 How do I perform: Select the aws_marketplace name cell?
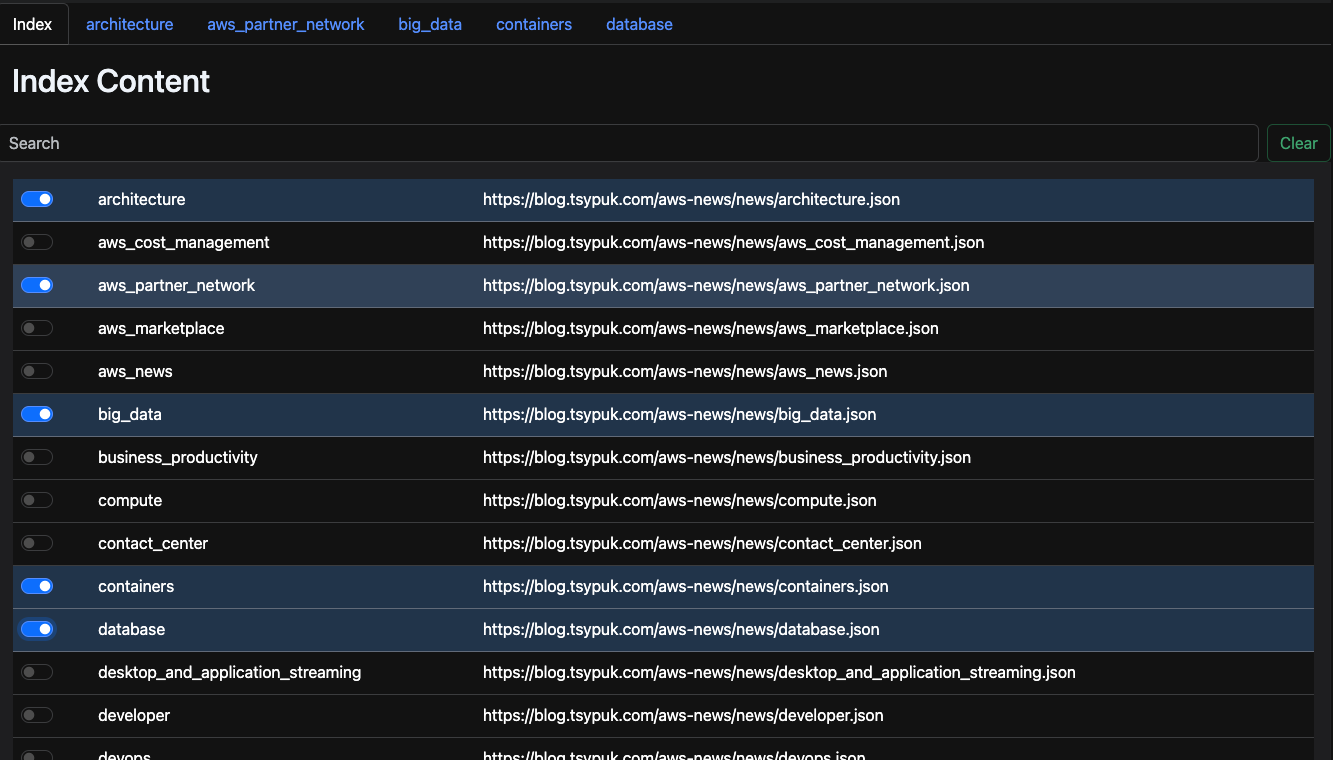[x=161, y=328]
